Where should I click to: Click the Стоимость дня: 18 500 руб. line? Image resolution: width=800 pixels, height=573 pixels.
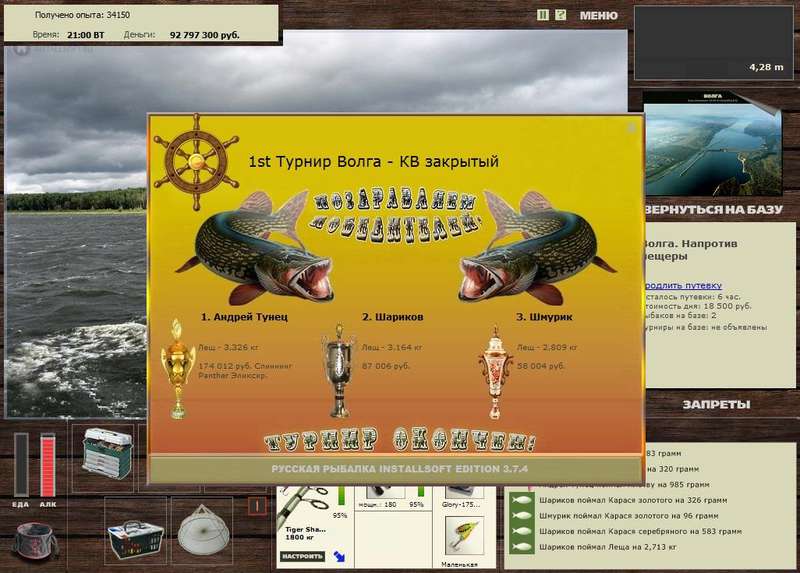coord(697,306)
